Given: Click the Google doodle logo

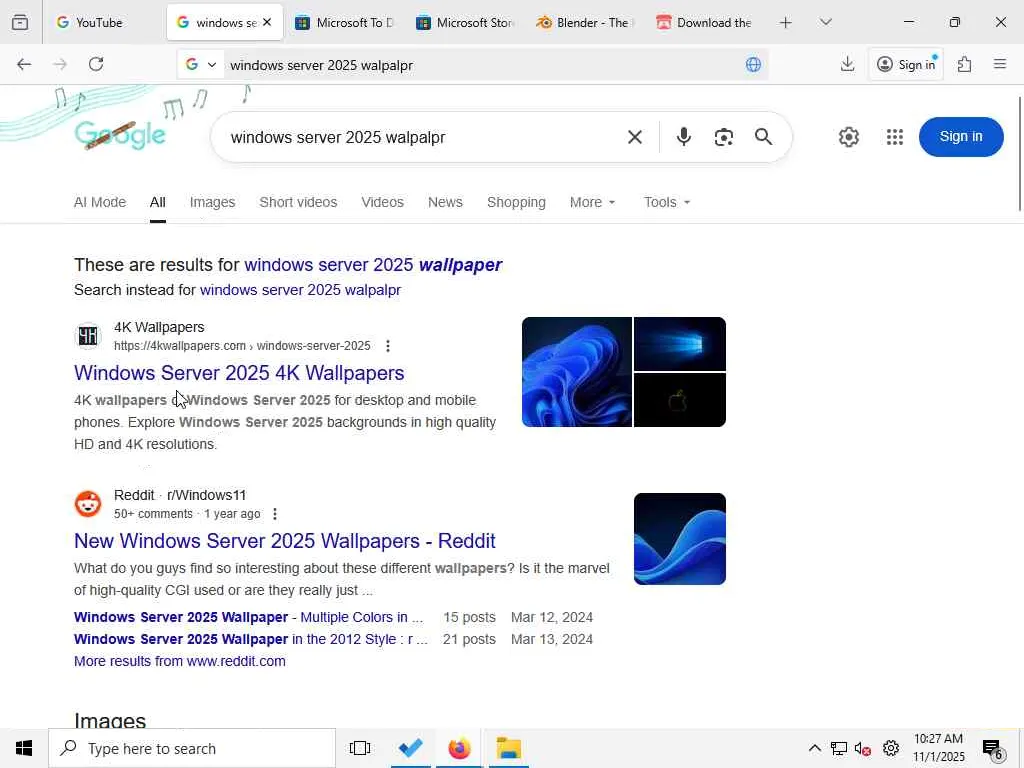Looking at the screenshot, I should 120,135.
